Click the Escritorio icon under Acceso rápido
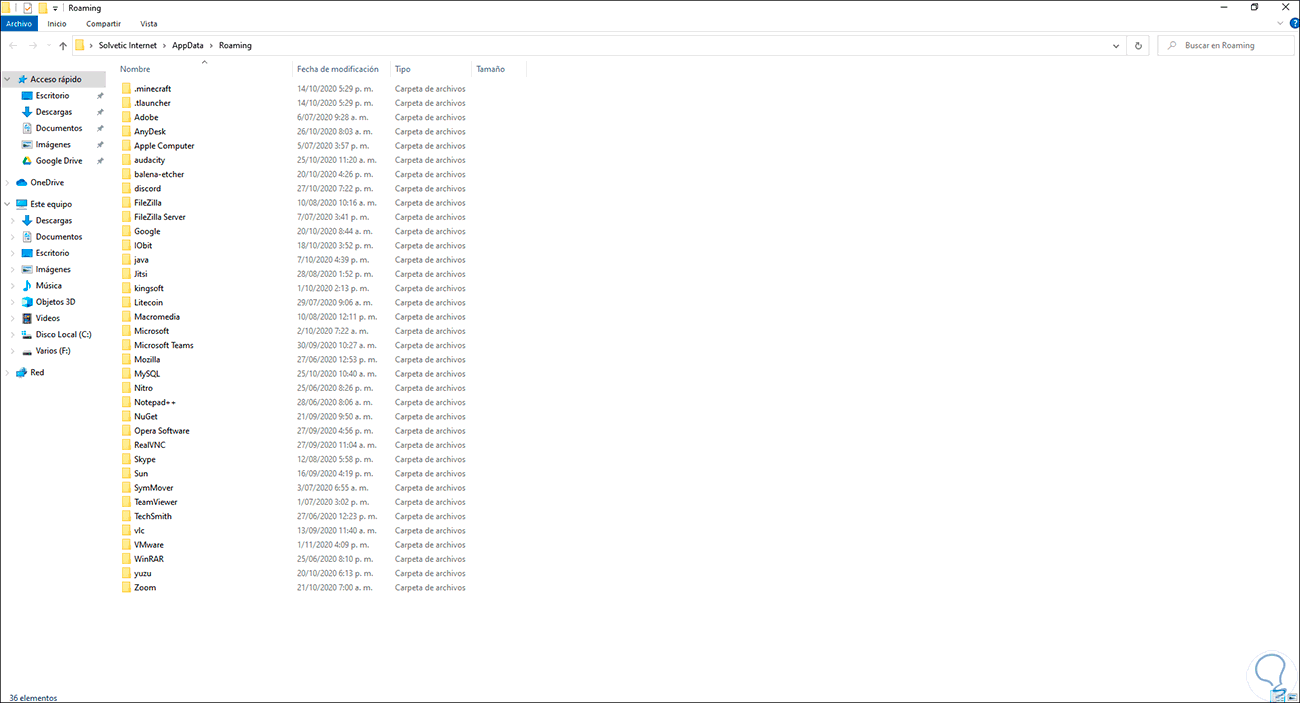This screenshot has height=703, width=1300. (x=27, y=96)
